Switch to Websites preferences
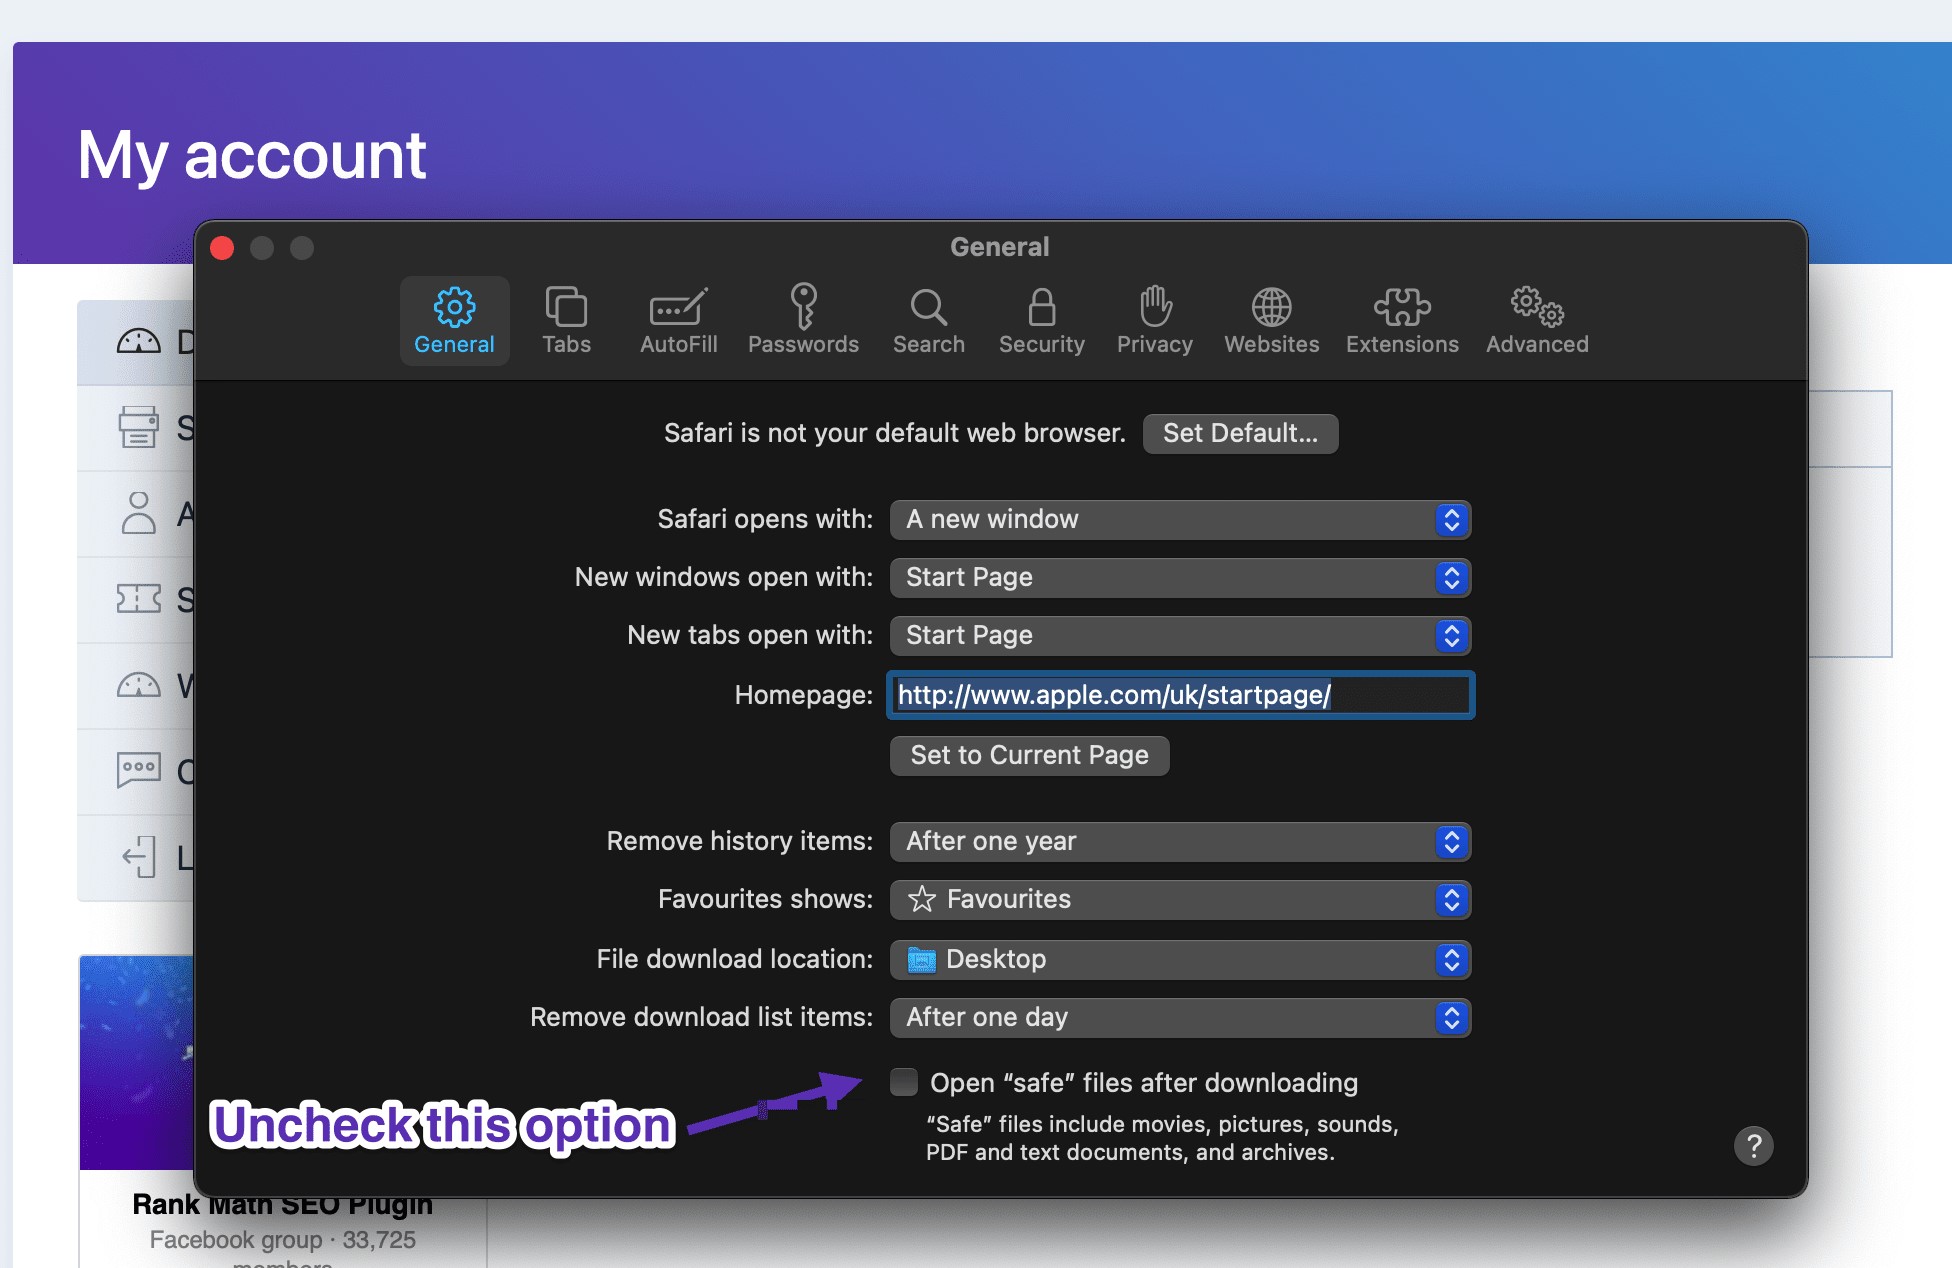The width and height of the screenshot is (1952, 1268). 1271,321
